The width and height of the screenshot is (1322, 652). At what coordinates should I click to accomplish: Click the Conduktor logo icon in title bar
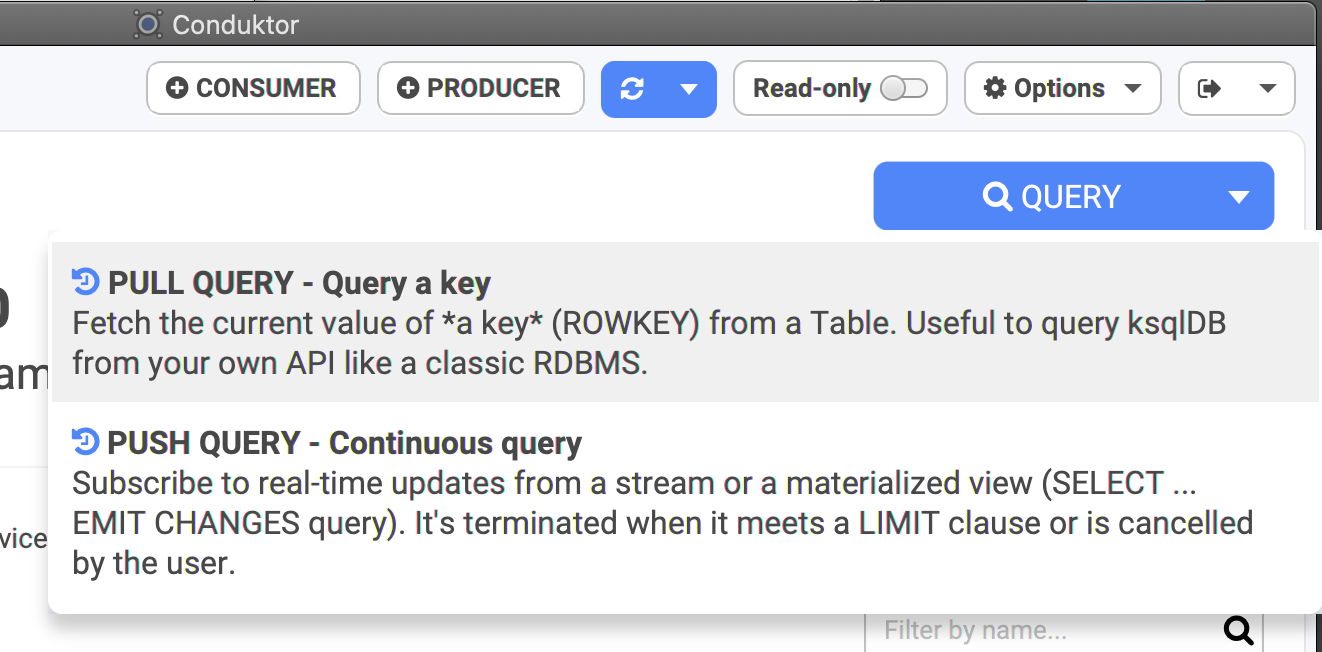pos(148,24)
